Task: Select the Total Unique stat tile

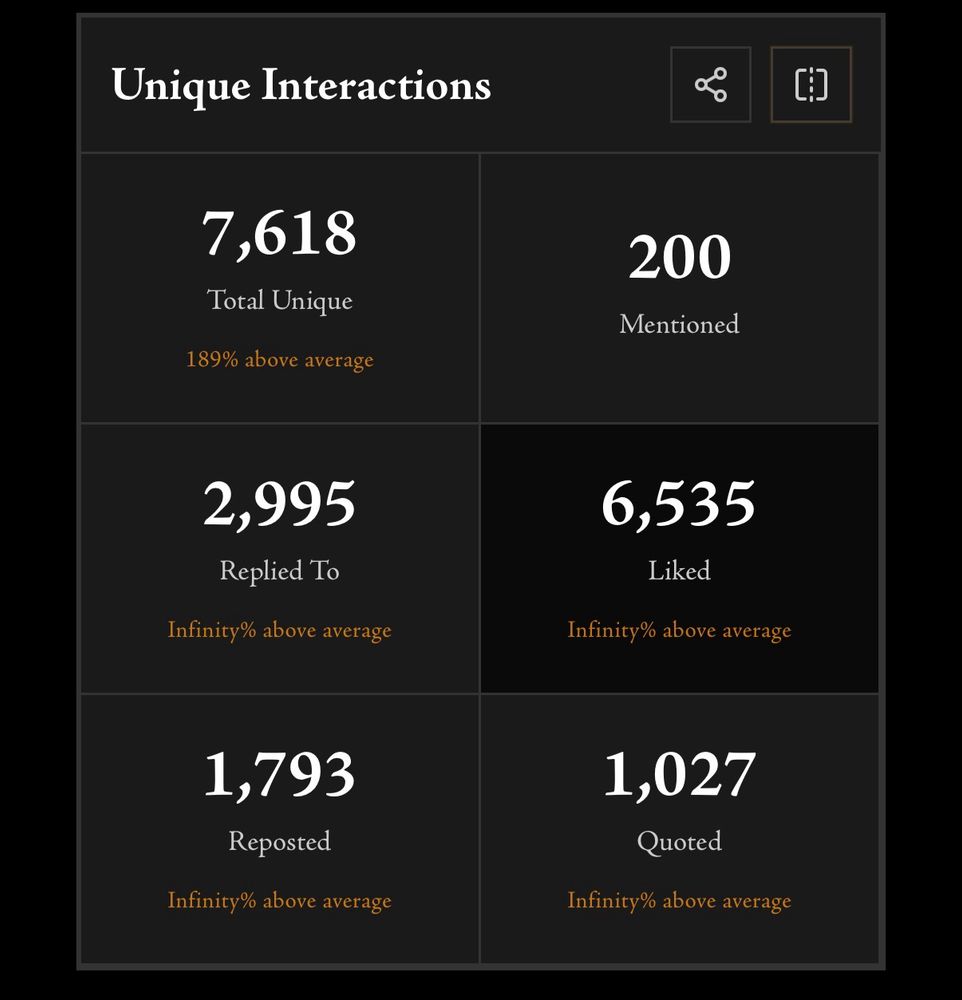Action: (280, 285)
